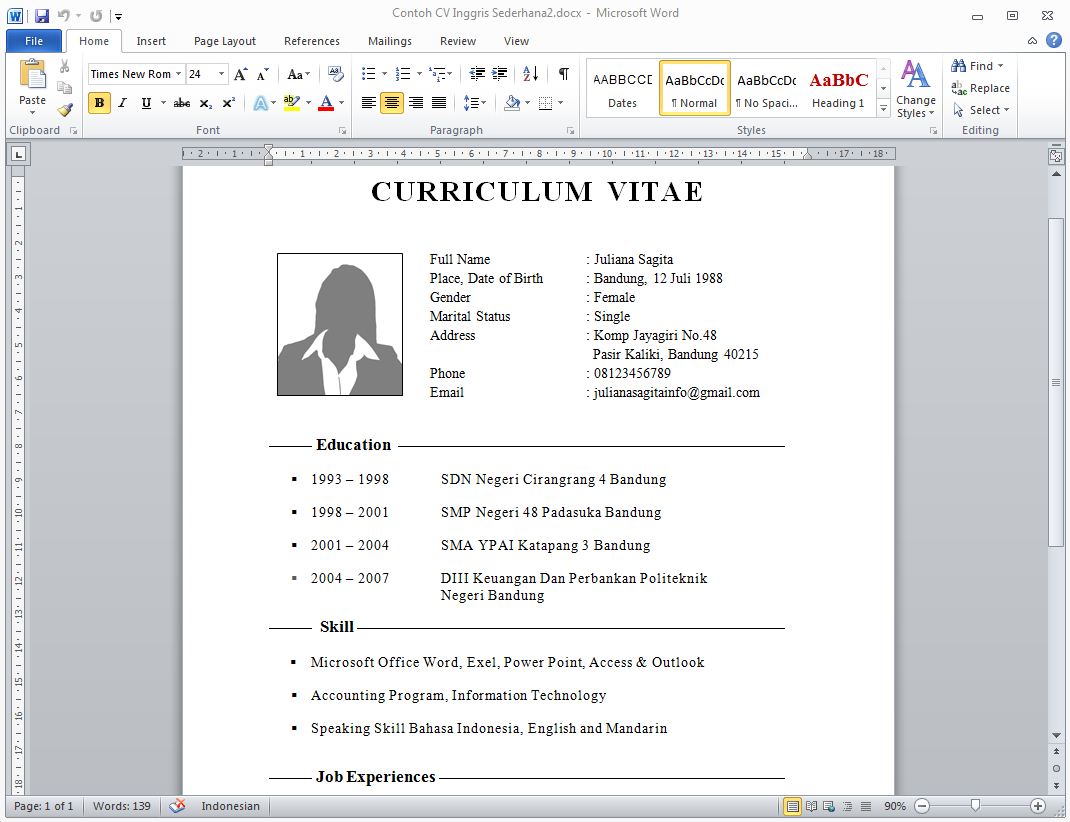Decrease indent of the paragraph
This screenshot has height=822, width=1070.
477,74
